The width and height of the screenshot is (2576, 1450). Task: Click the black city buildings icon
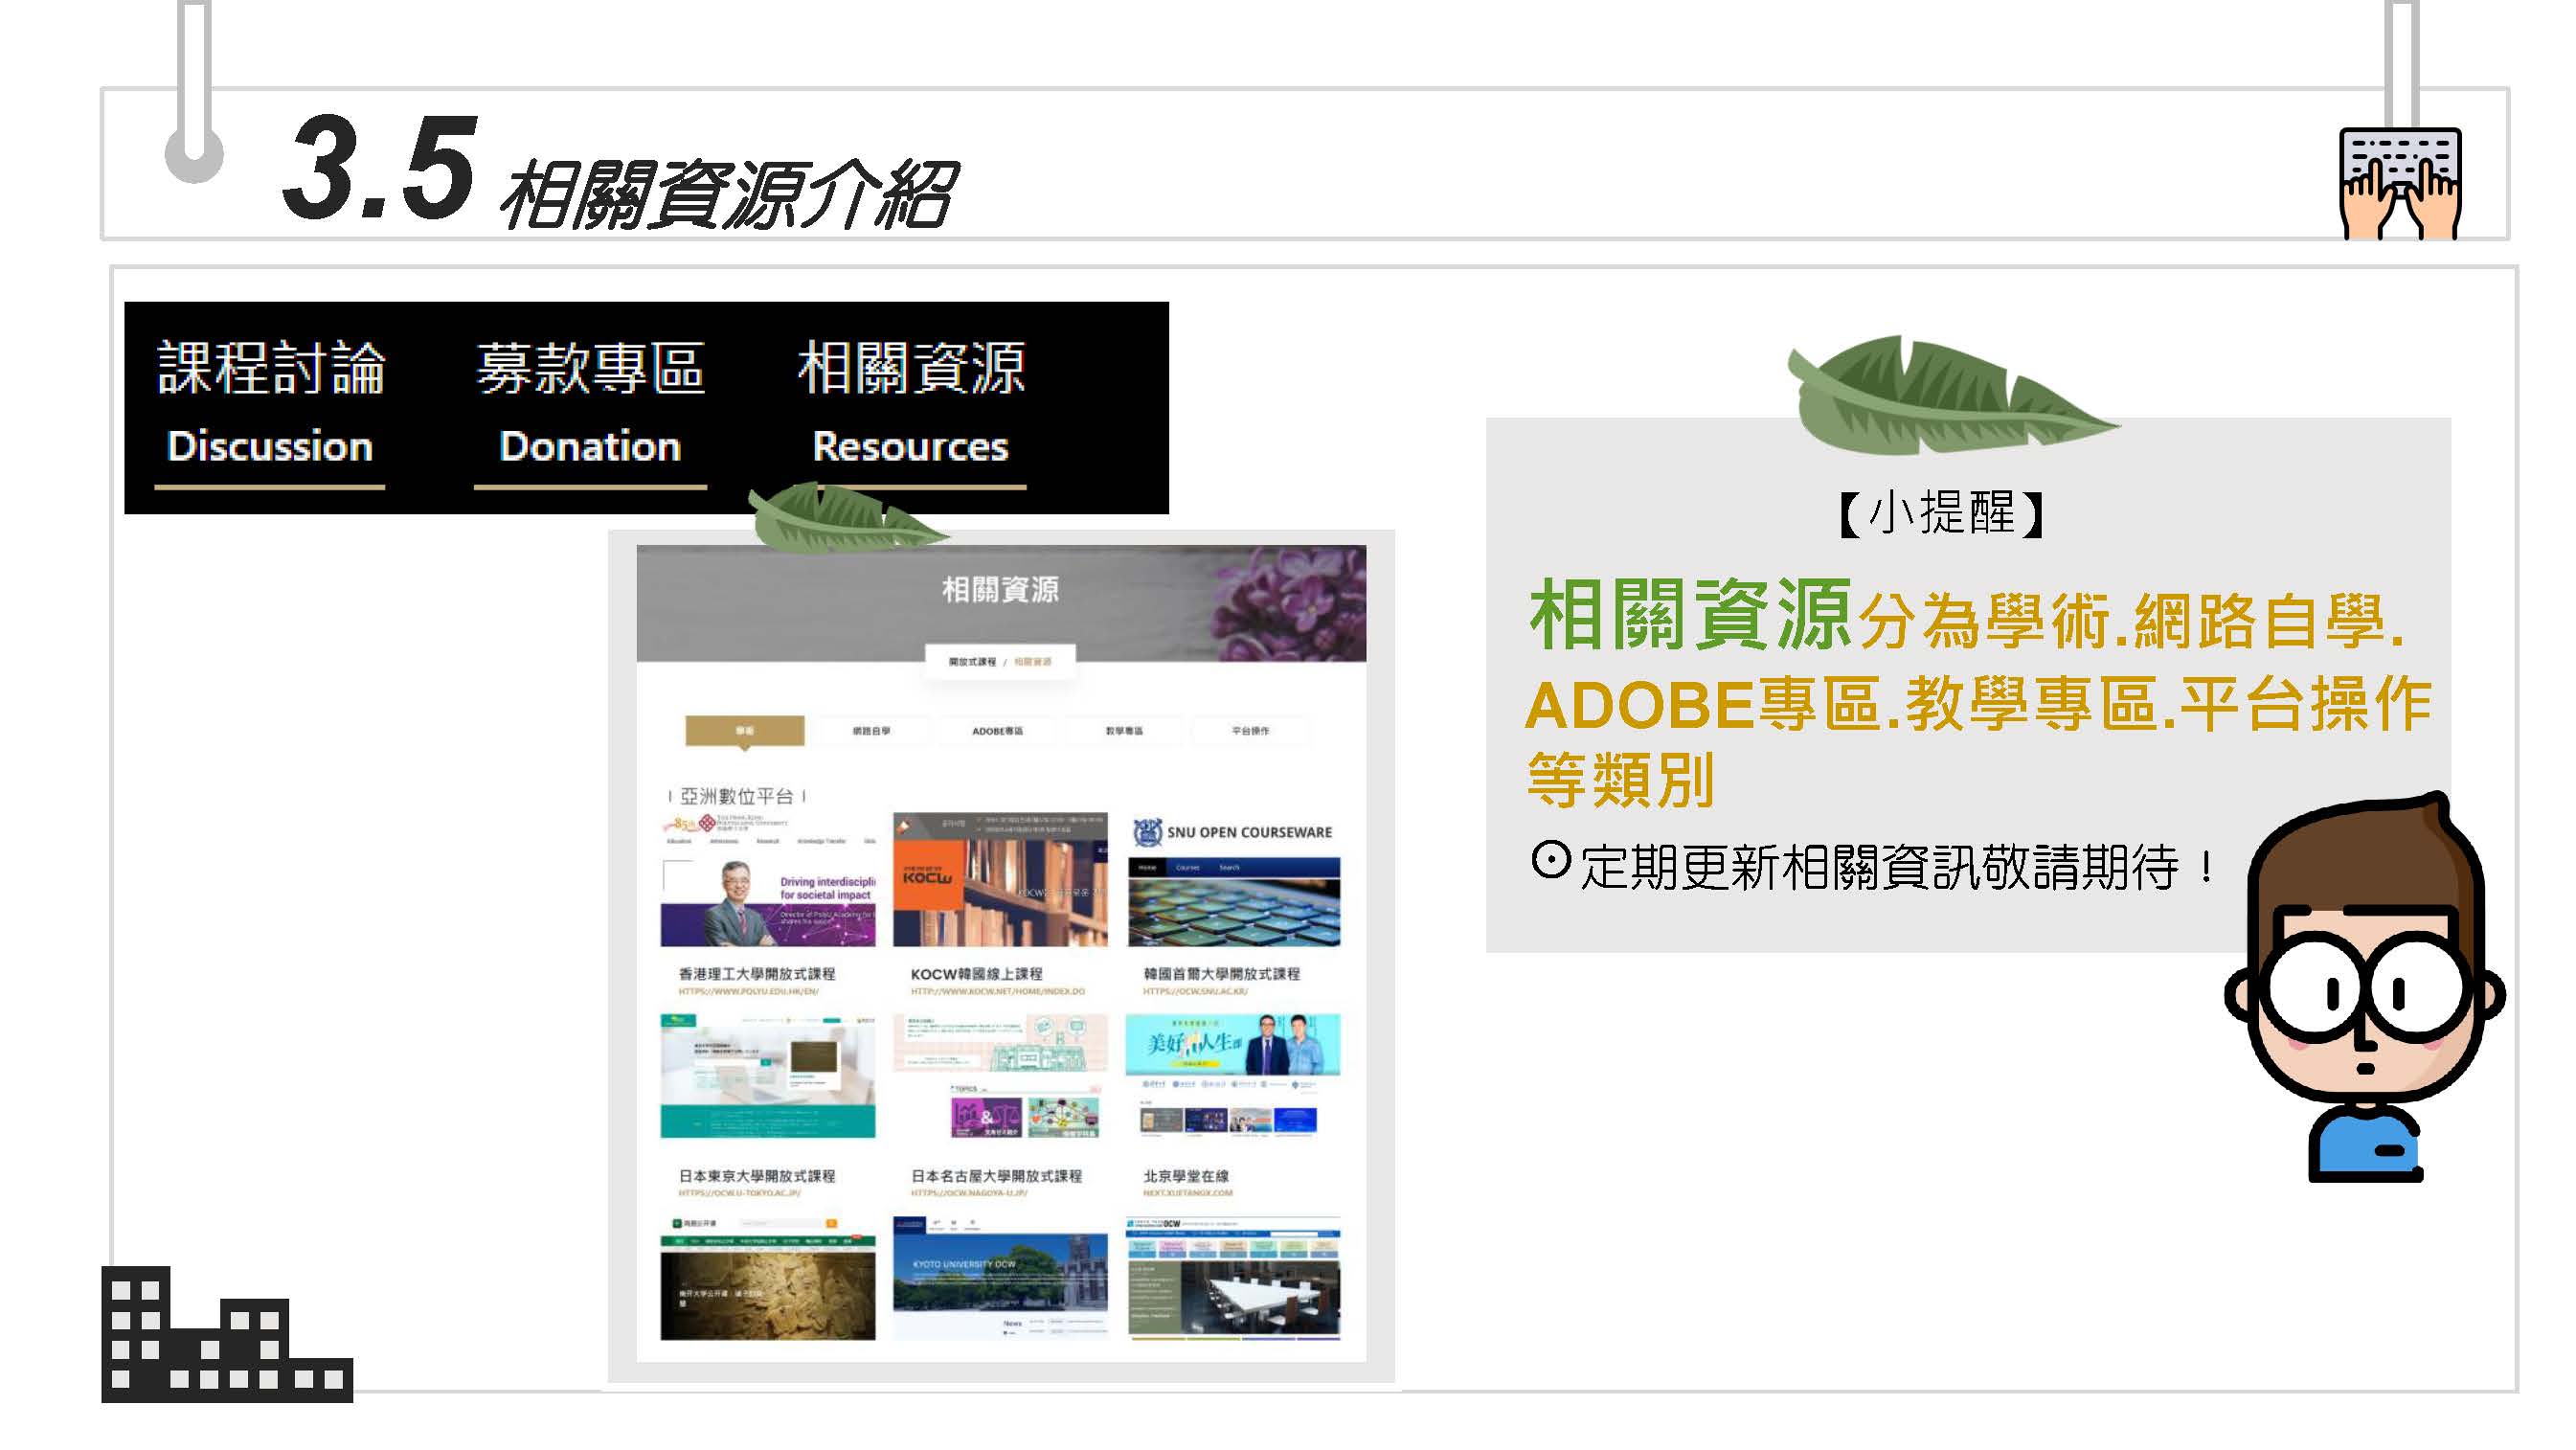click(x=226, y=1336)
